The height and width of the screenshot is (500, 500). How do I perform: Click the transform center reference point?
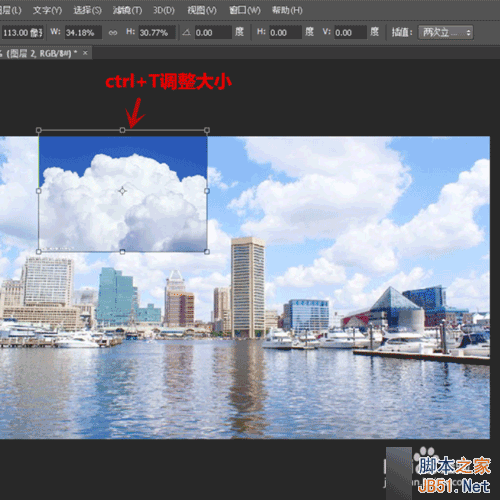(x=122, y=191)
